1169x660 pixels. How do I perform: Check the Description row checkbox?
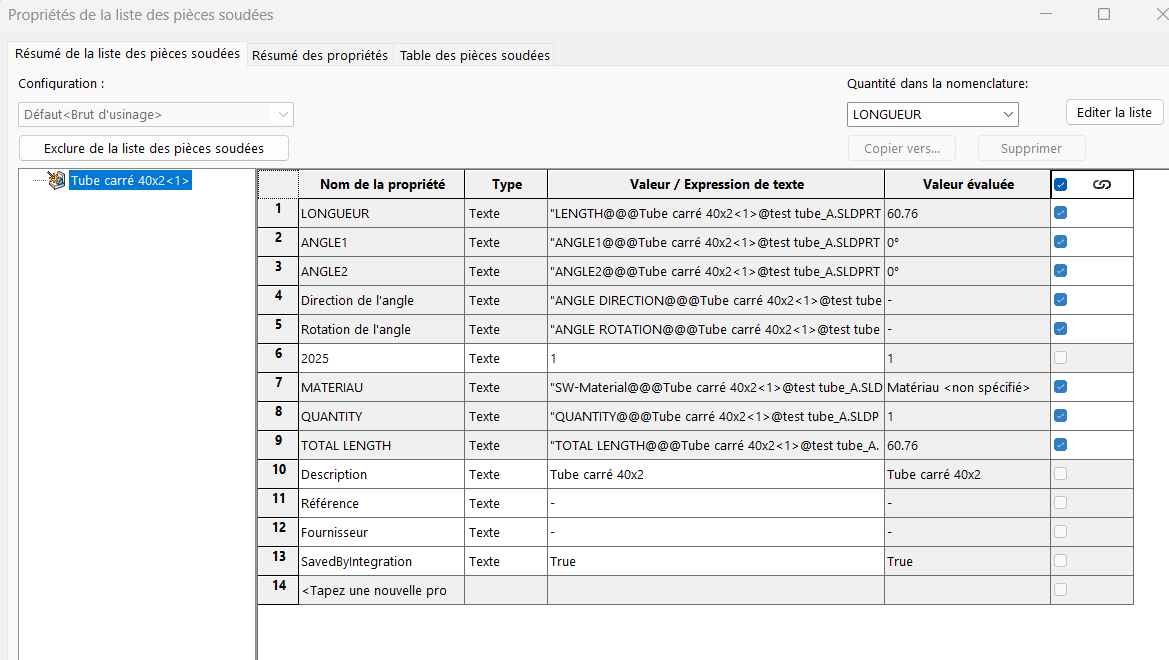point(1060,474)
